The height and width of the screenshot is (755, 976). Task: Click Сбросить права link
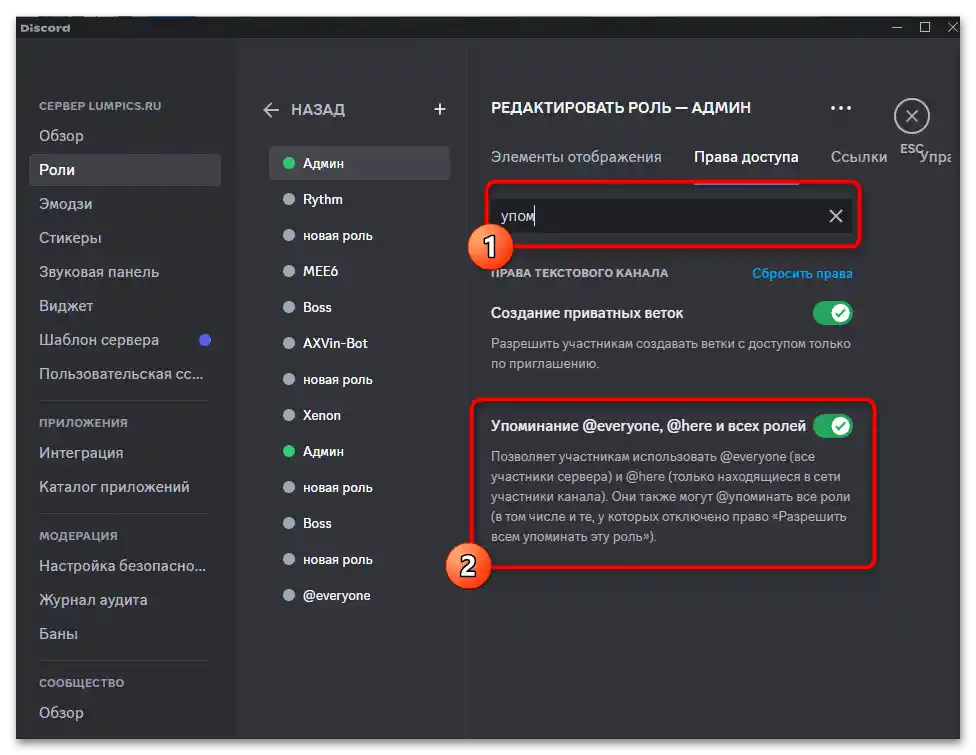[802, 273]
